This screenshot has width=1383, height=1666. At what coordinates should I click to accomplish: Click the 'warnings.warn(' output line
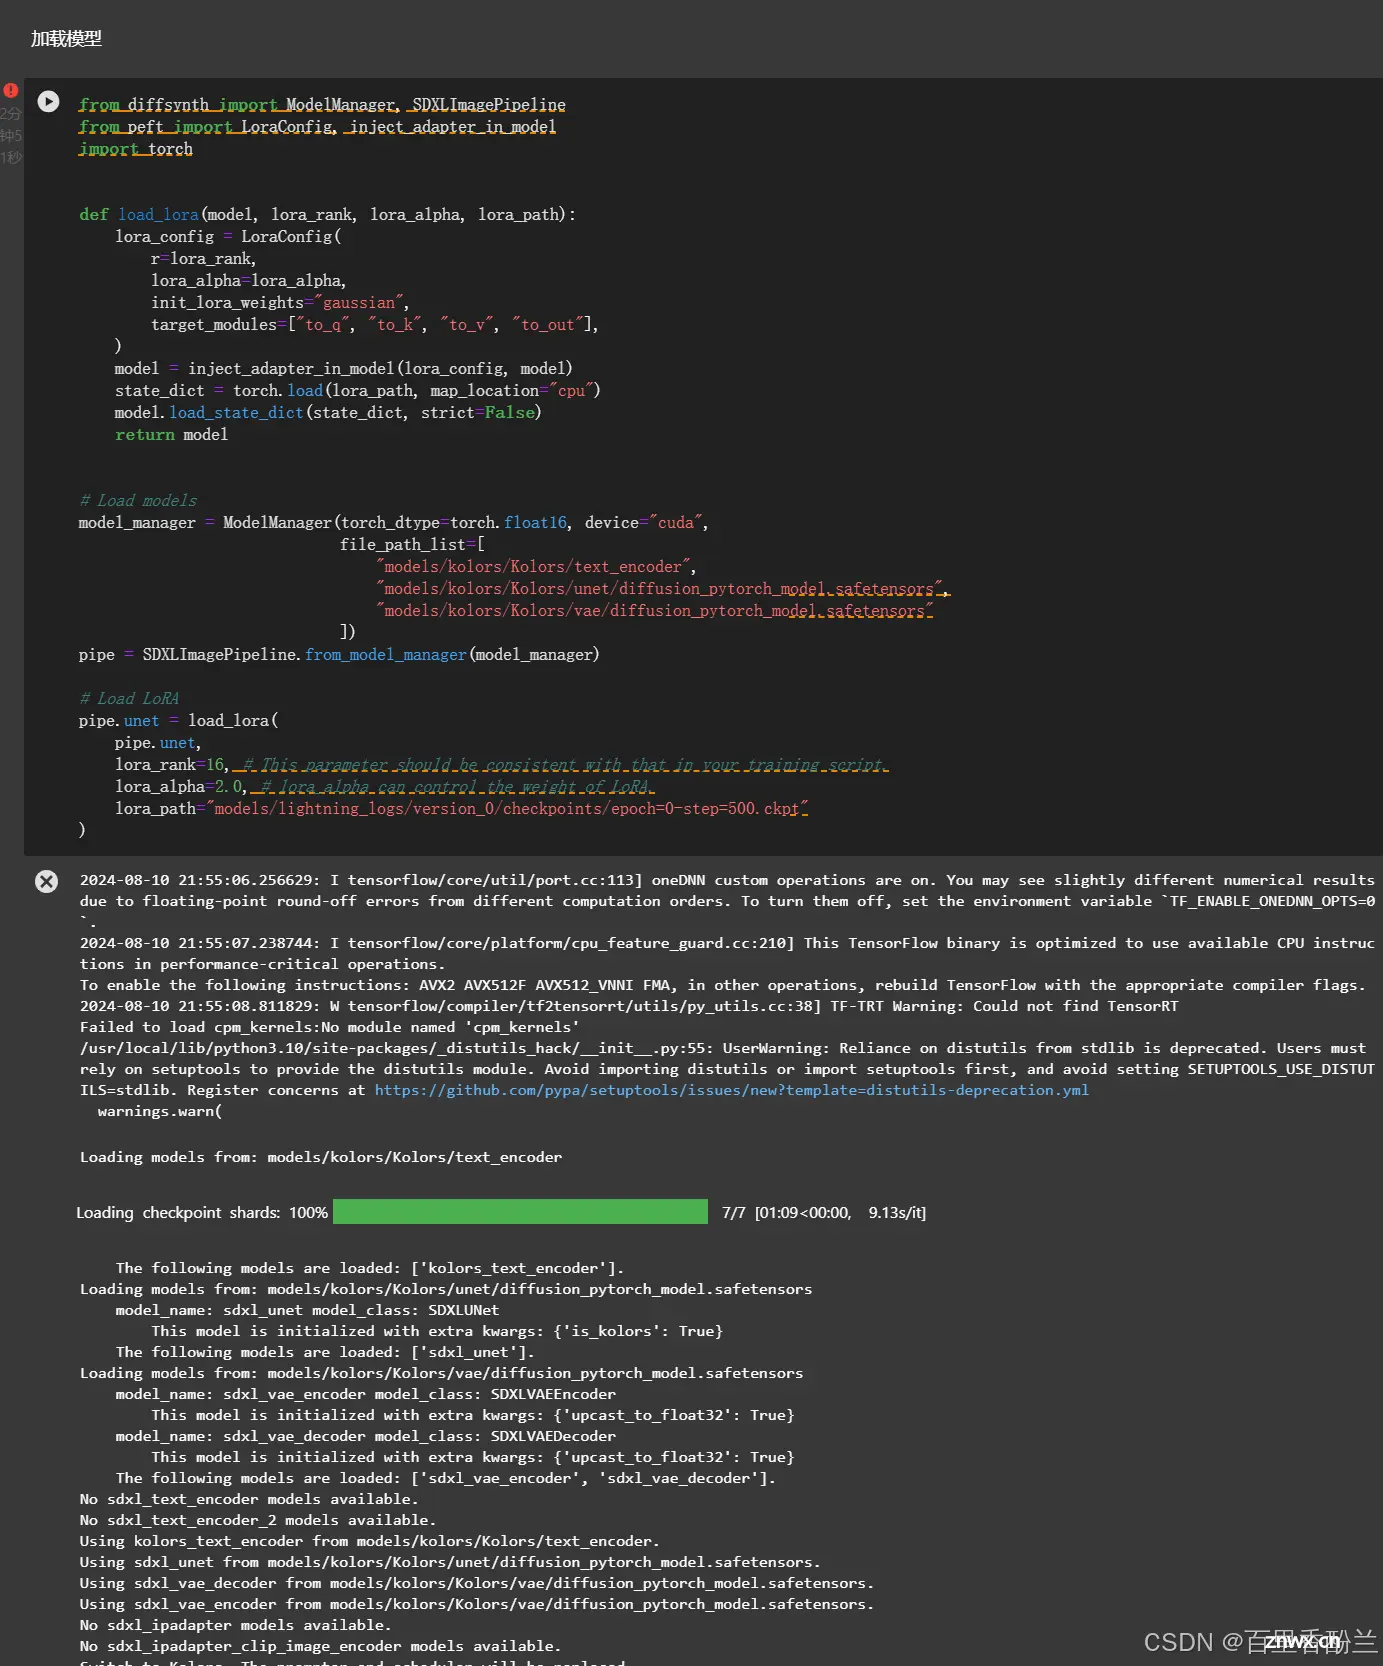[160, 1111]
